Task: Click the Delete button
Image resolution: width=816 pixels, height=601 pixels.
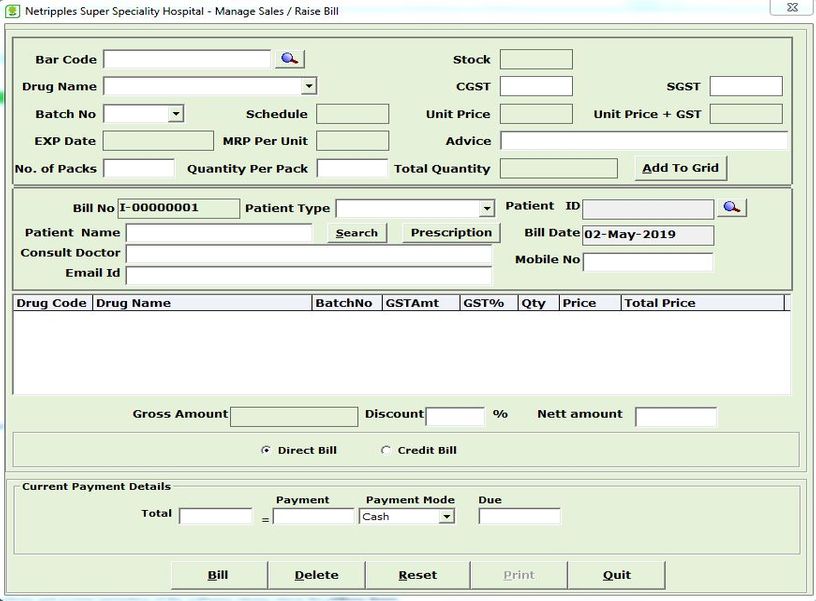Action: click(x=316, y=575)
